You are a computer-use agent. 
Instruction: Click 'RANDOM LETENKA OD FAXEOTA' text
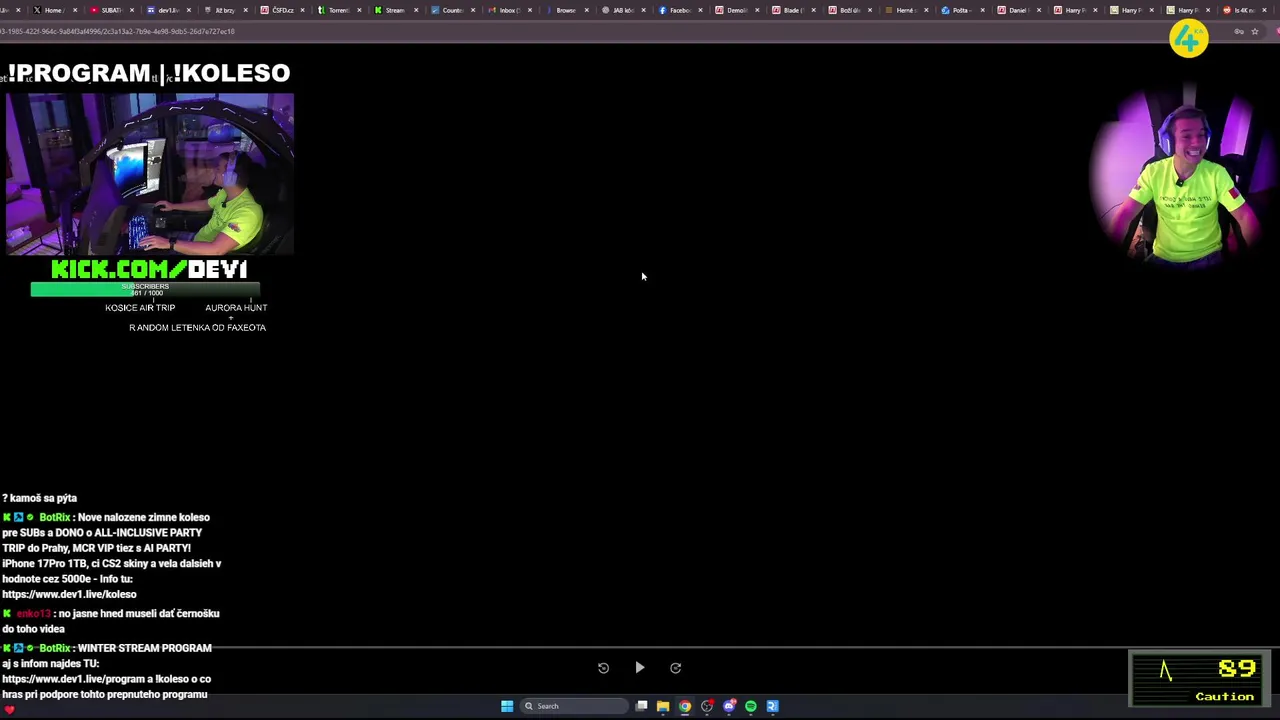[197, 328]
